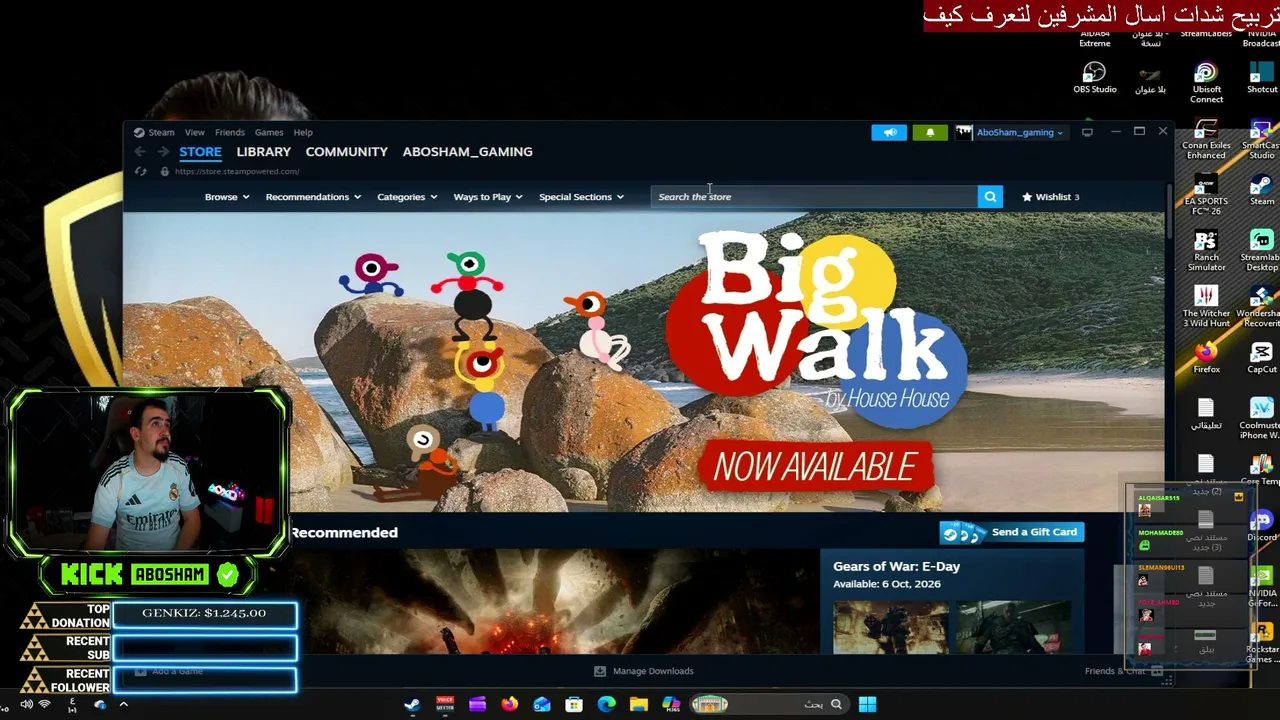Switch to the COMMUNITY tab
Screen dimensions: 1280x720
[x=346, y=152]
